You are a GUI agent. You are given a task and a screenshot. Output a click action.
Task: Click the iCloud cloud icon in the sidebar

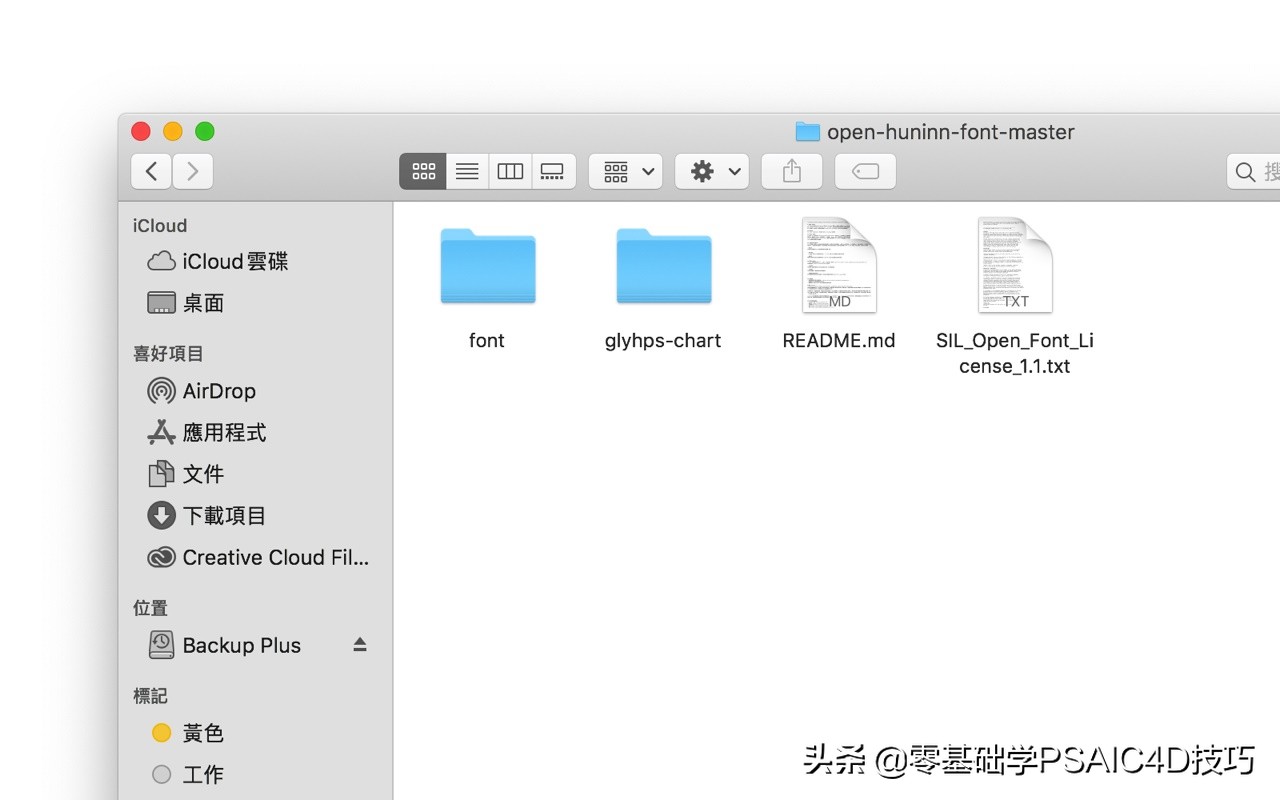click(161, 262)
